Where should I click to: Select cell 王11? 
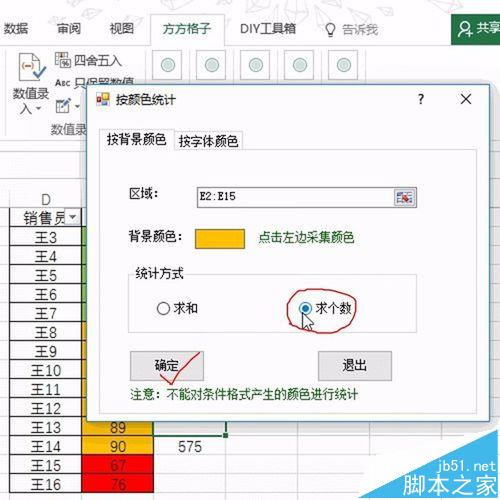click(x=46, y=388)
